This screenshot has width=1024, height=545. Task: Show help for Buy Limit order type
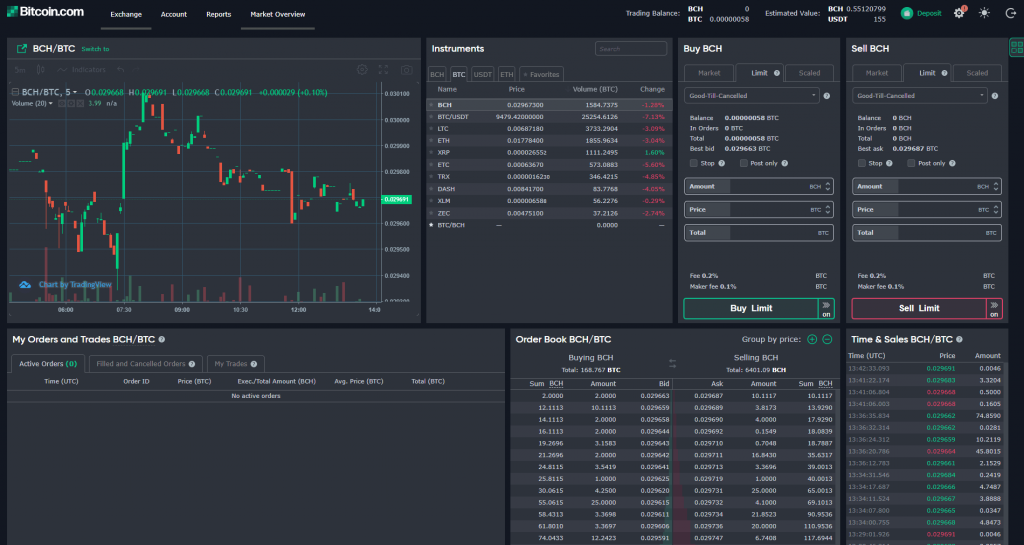coord(776,73)
